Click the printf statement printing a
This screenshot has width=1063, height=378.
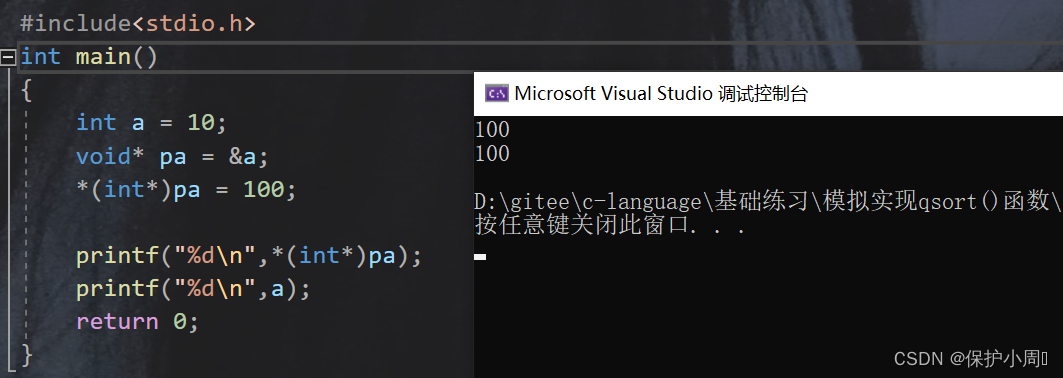[x=193, y=289]
